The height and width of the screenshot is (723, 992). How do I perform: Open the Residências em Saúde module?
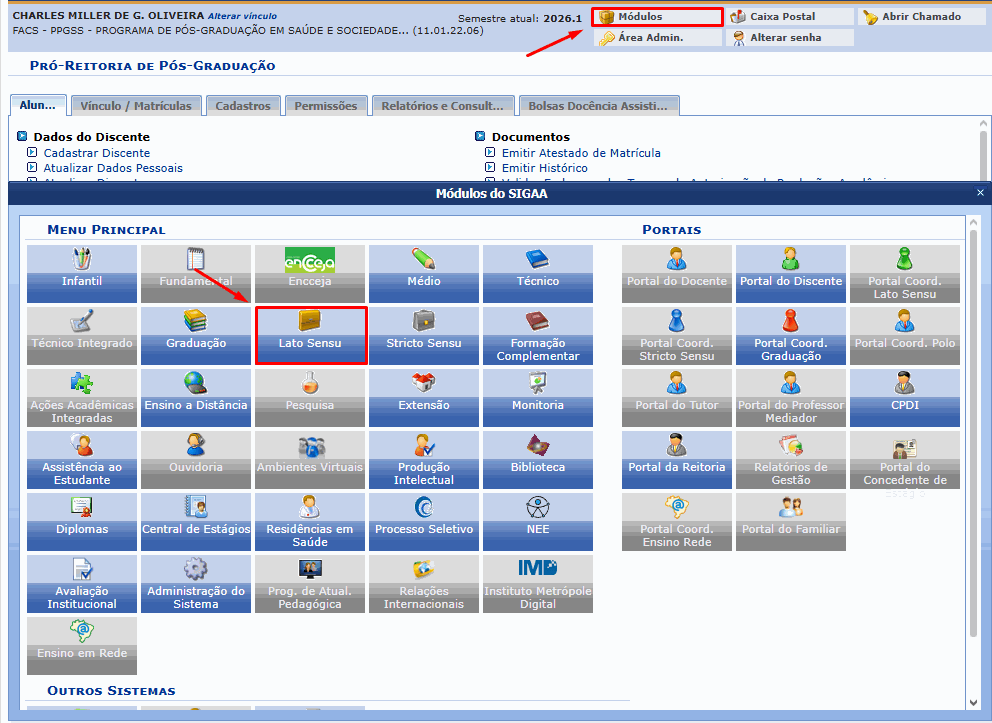pos(309,522)
